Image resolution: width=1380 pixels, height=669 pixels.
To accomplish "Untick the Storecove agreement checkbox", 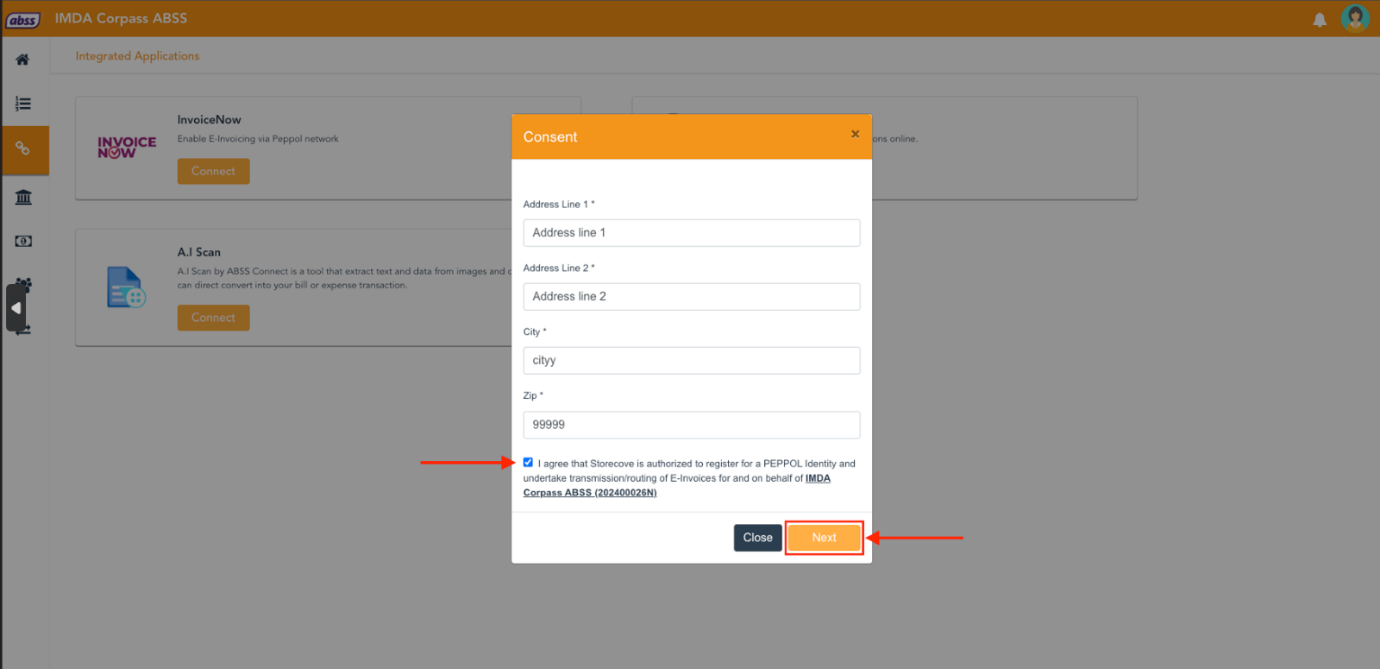I will pos(528,462).
